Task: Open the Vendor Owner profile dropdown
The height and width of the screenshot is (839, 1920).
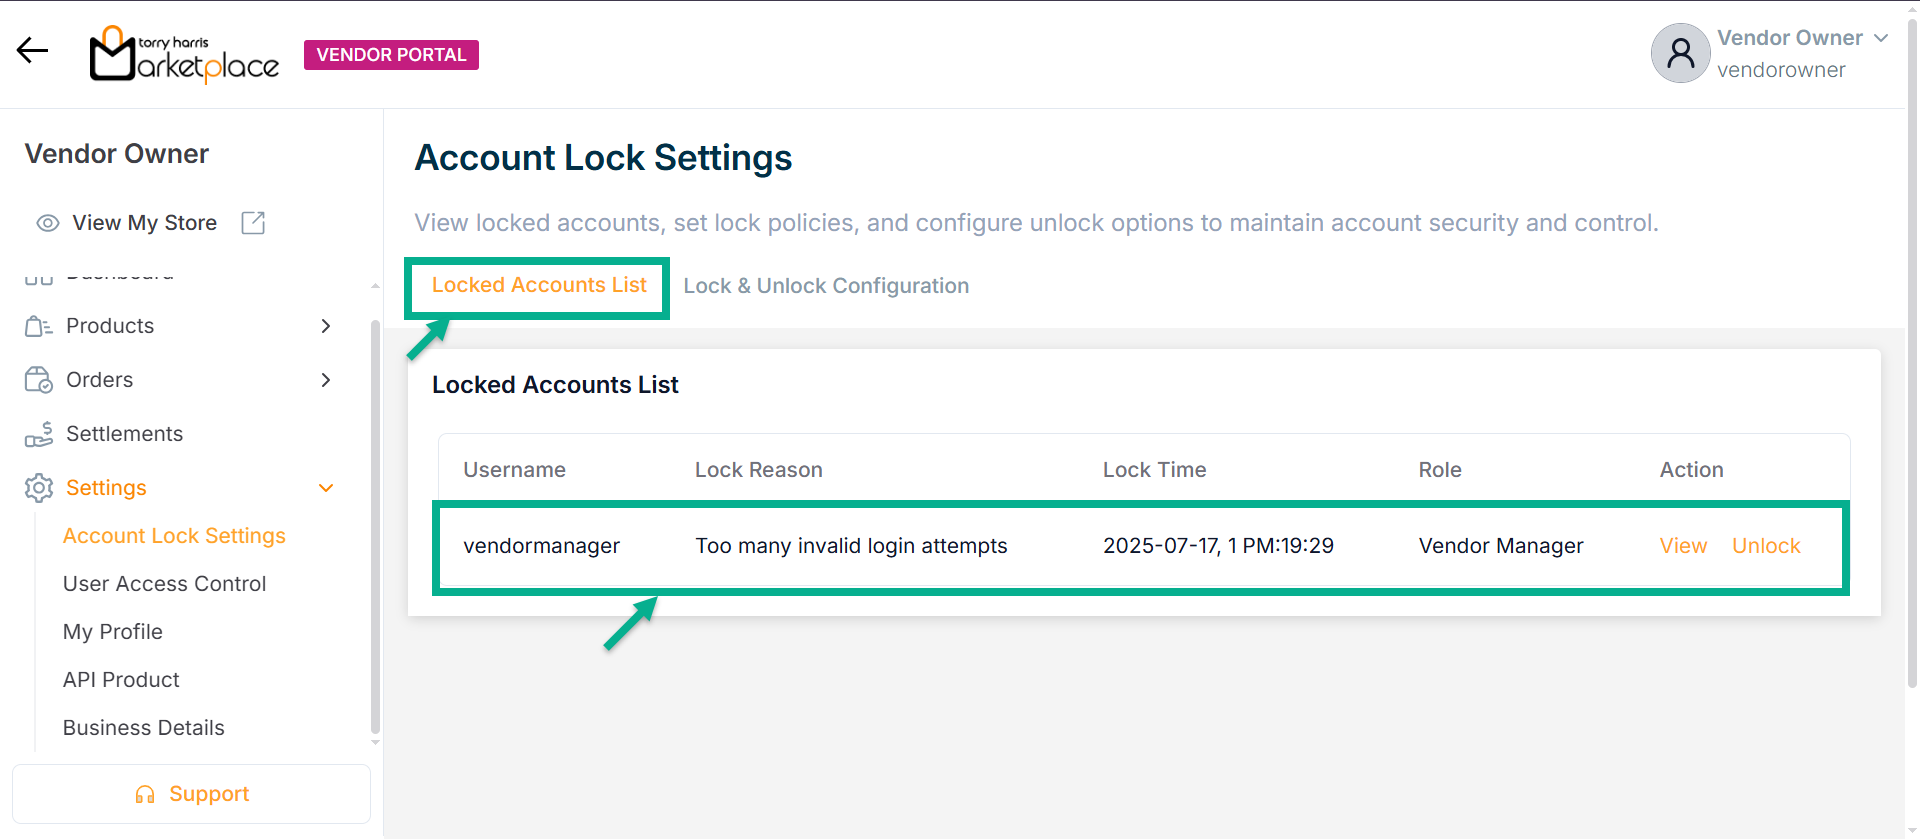Action: pyautogui.click(x=1881, y=38)
